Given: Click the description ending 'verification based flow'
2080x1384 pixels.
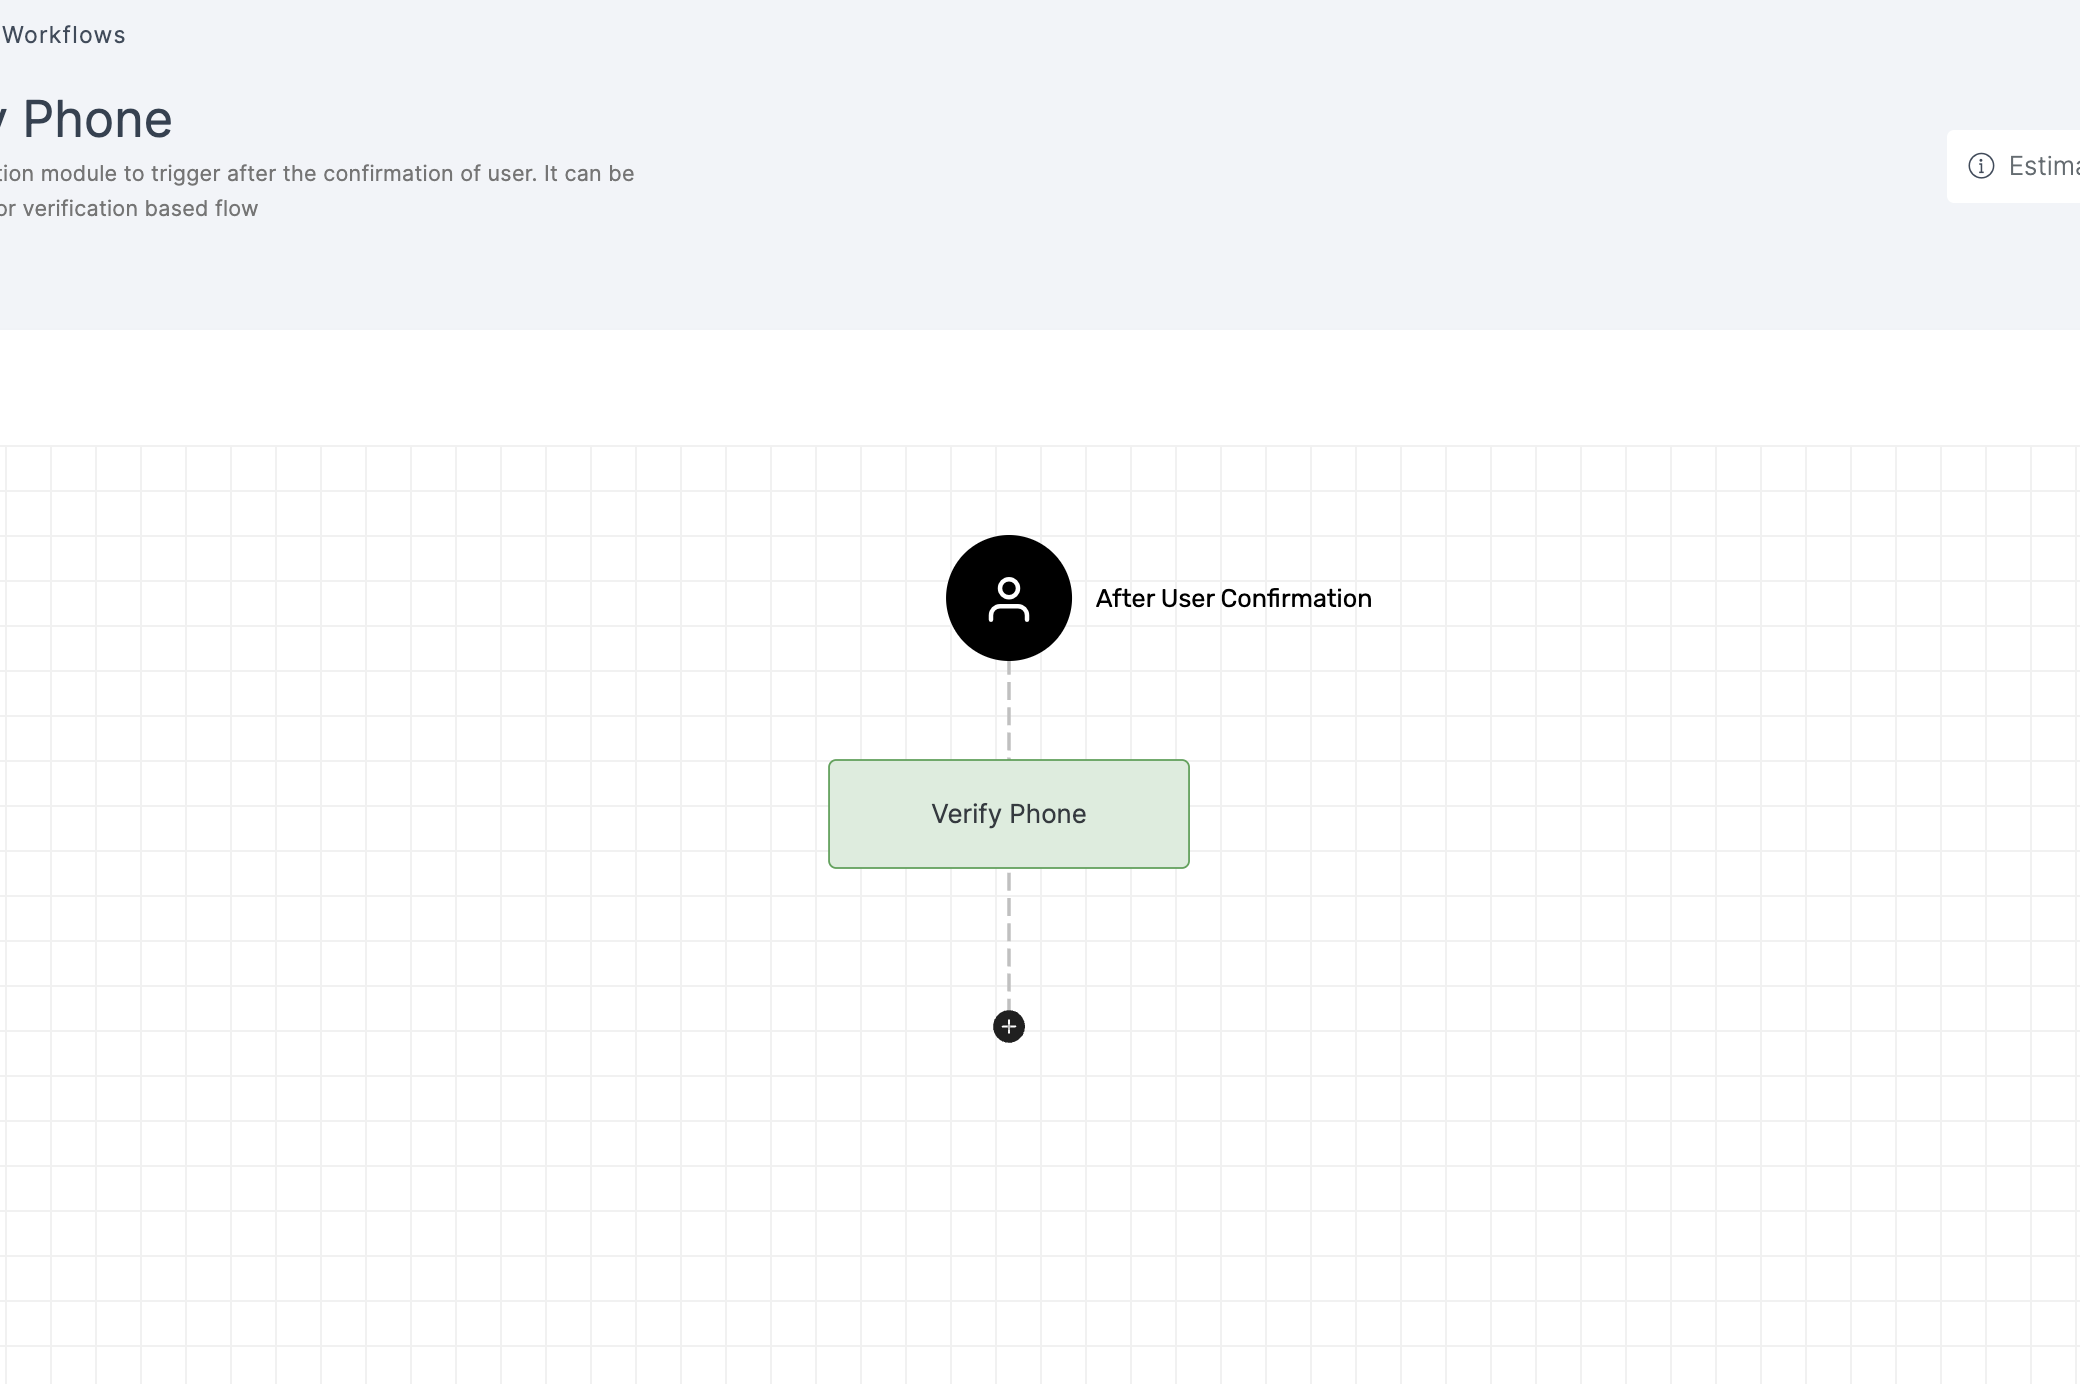Looking at the screenshot, I should [x=317, y=191].
